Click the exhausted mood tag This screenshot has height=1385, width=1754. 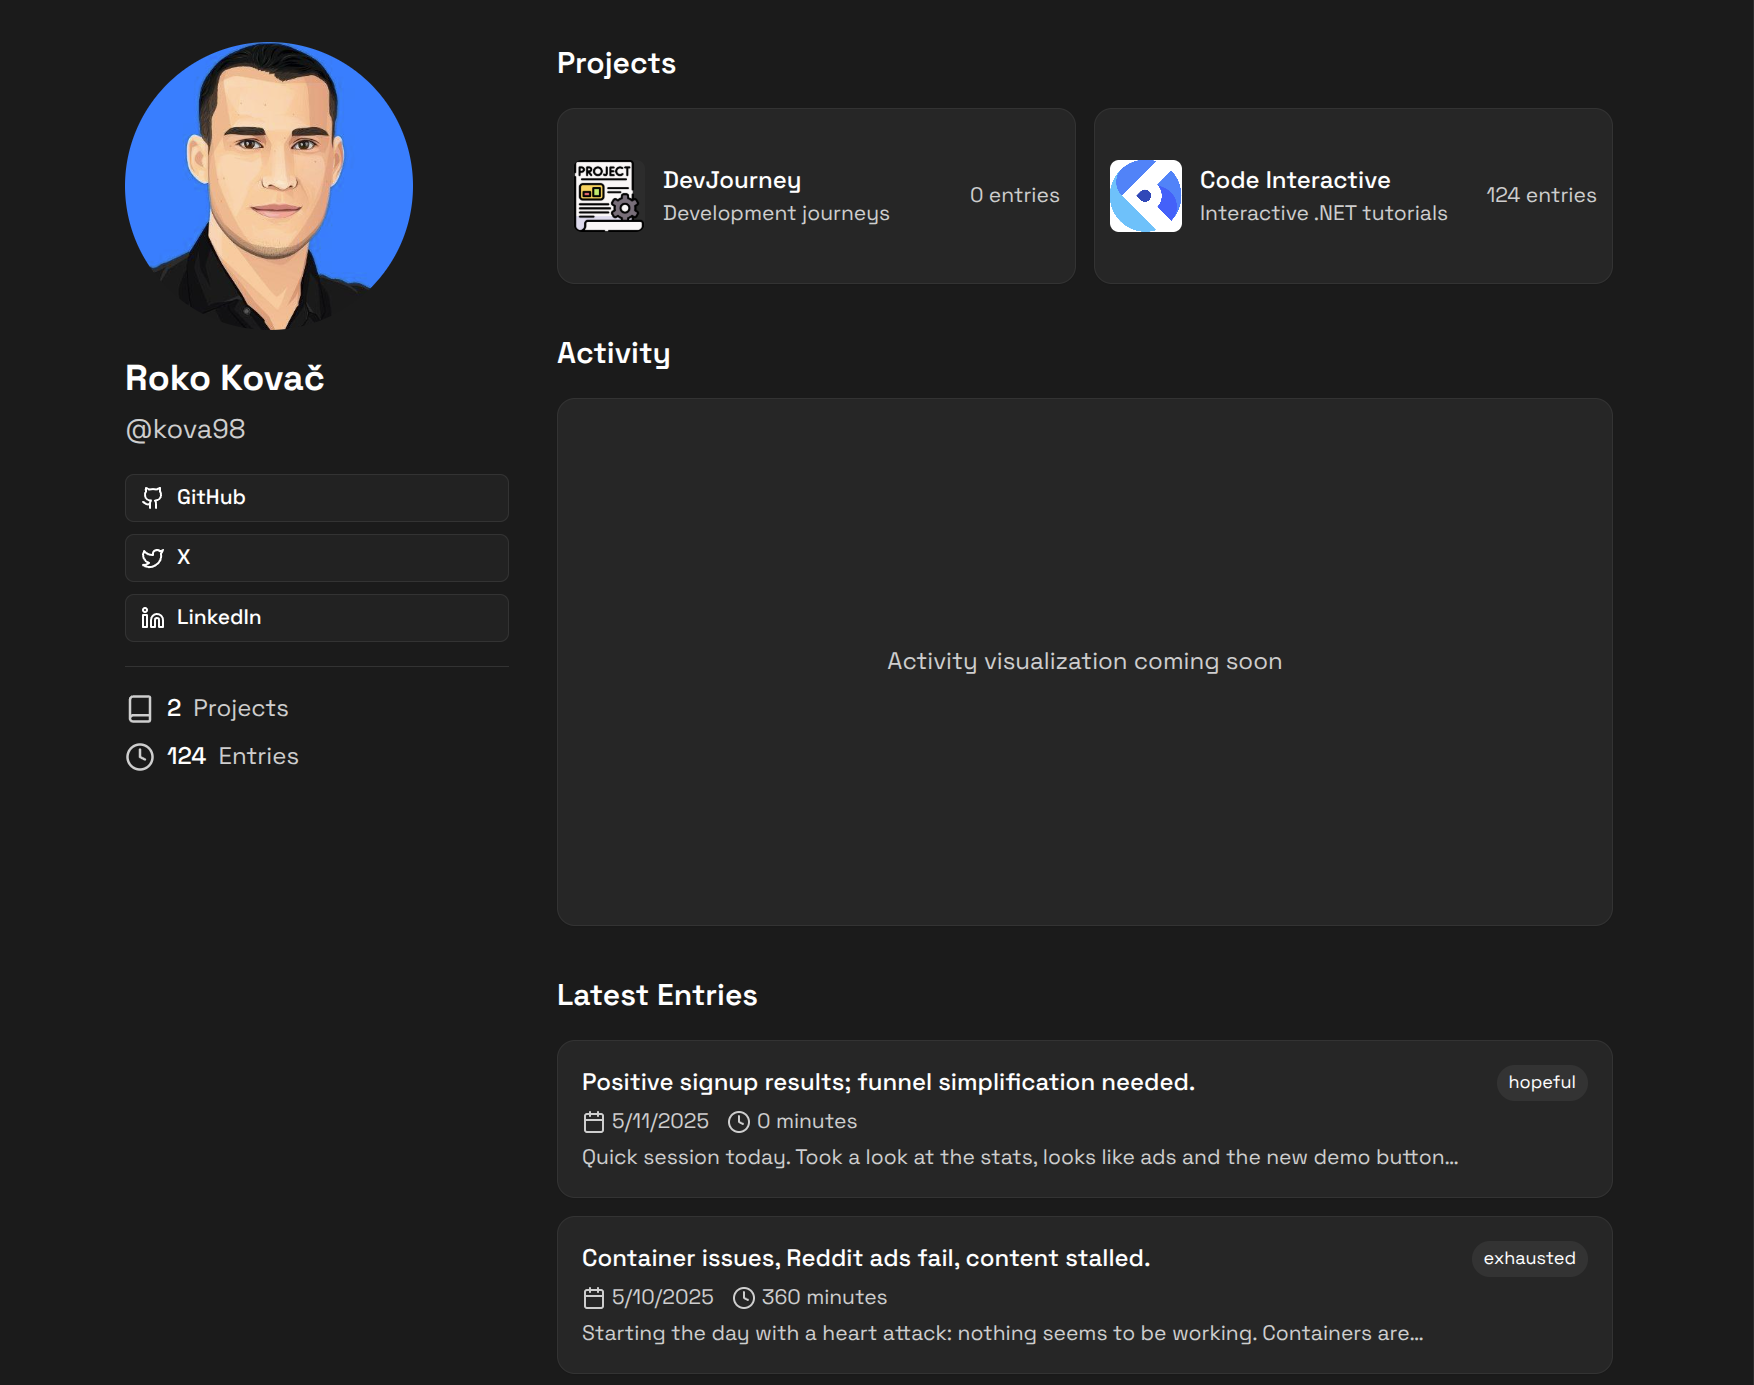tap(1529, 1259)
